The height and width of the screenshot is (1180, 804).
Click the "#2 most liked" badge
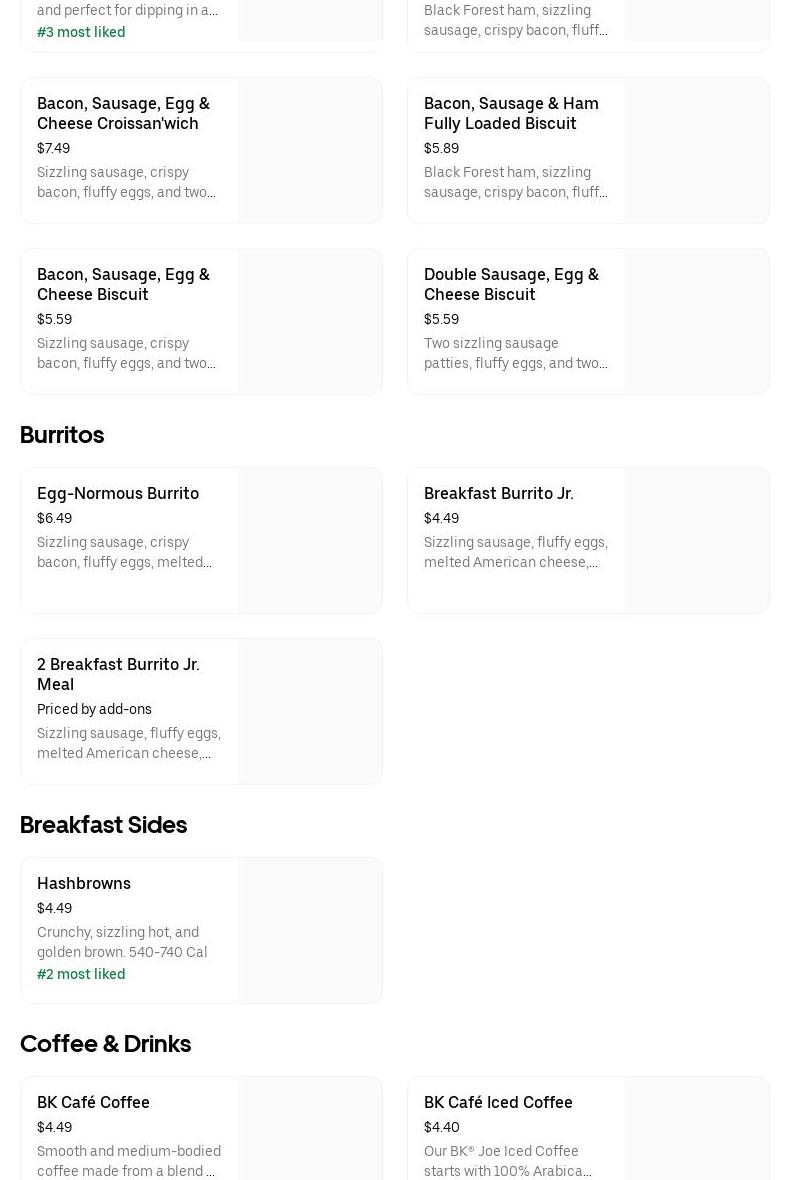(81, 974)
